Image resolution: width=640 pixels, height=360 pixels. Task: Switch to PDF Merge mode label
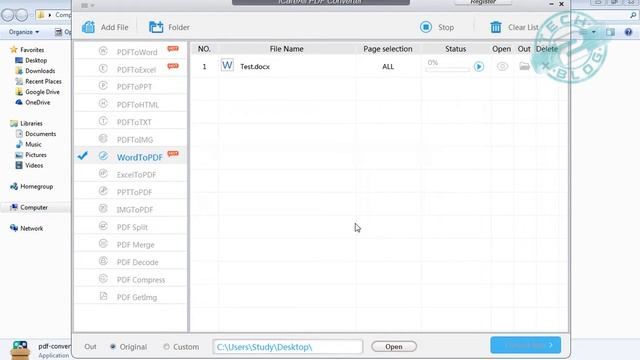pos(136,245)
